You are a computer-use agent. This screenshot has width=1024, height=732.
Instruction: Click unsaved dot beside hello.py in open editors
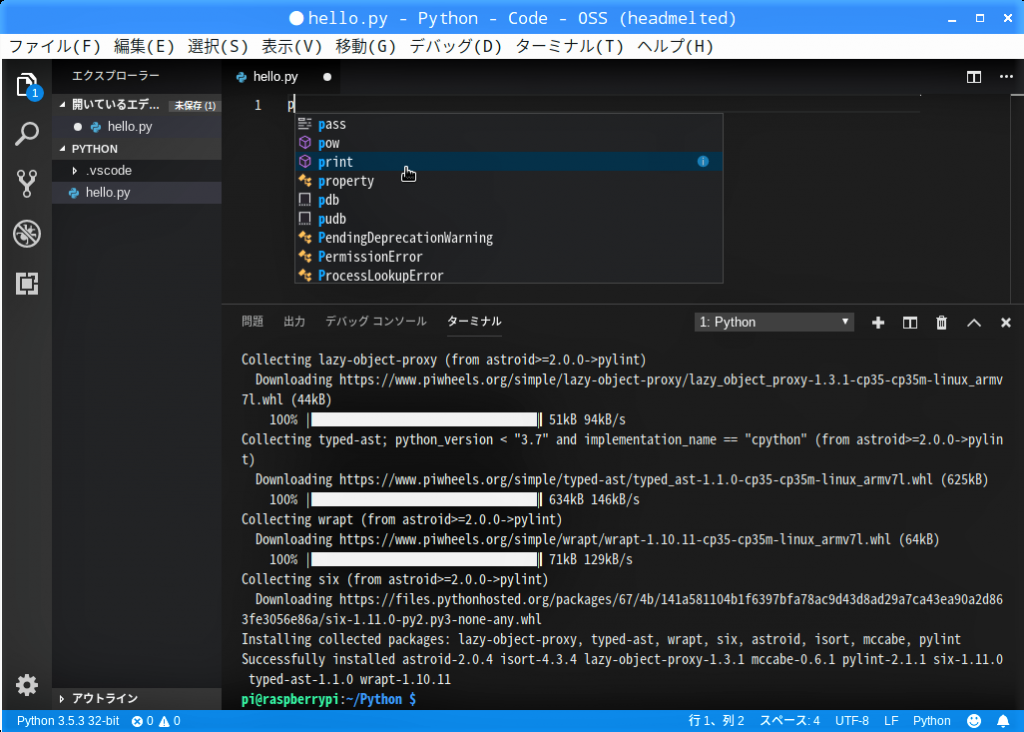(78, 127)
